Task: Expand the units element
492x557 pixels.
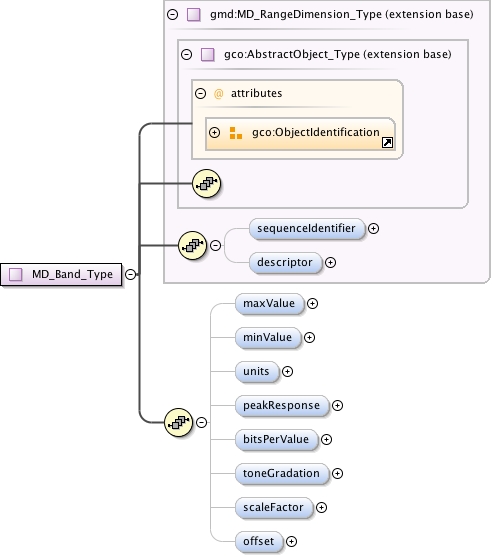Action: tap(287, 372)
